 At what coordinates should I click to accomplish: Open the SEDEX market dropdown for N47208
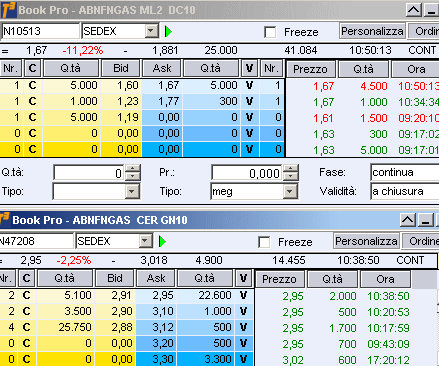point(145,241)
